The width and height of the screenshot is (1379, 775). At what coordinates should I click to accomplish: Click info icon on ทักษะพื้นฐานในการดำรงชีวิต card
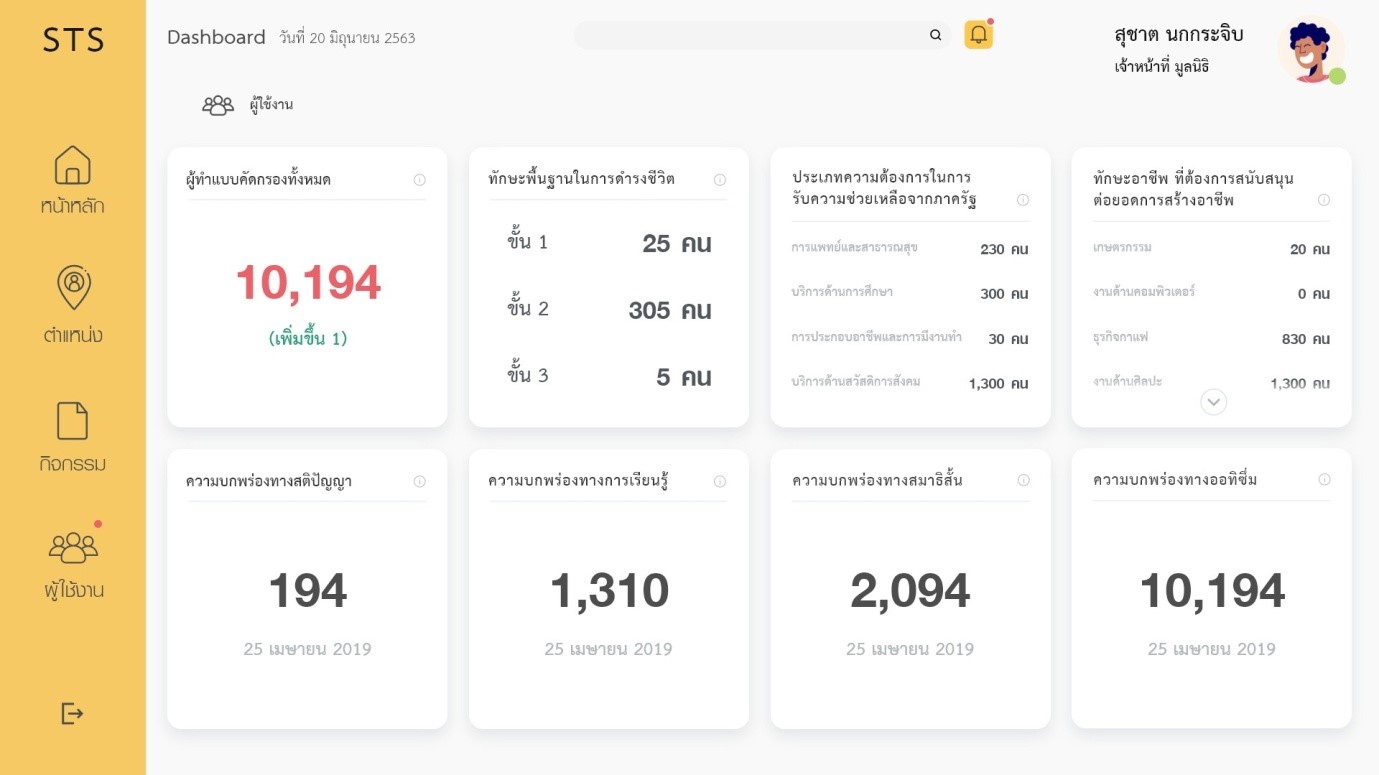point(720,180)
